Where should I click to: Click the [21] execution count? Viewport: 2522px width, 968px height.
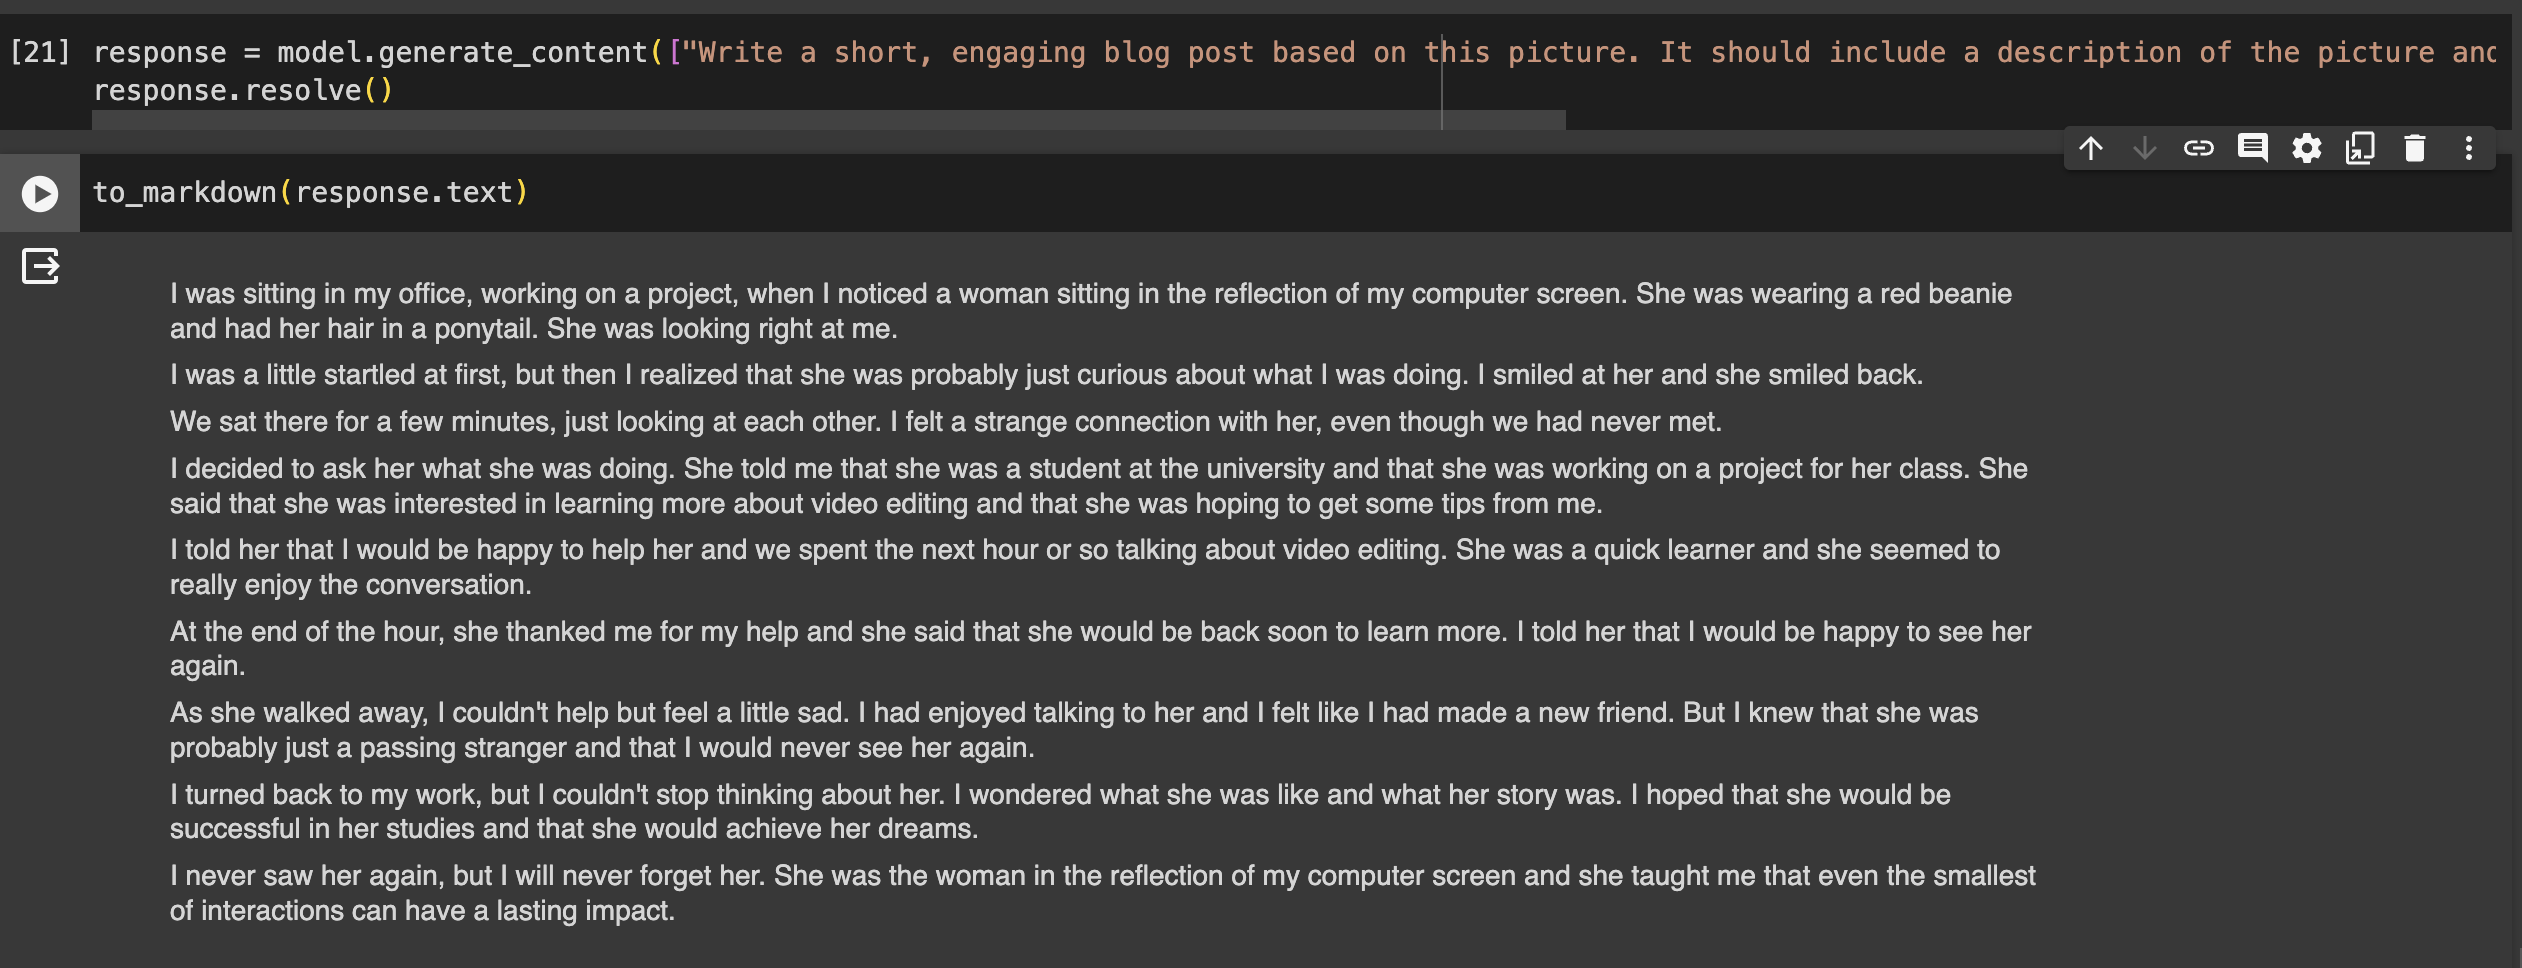pyautogui.click(x=40, y=52)
